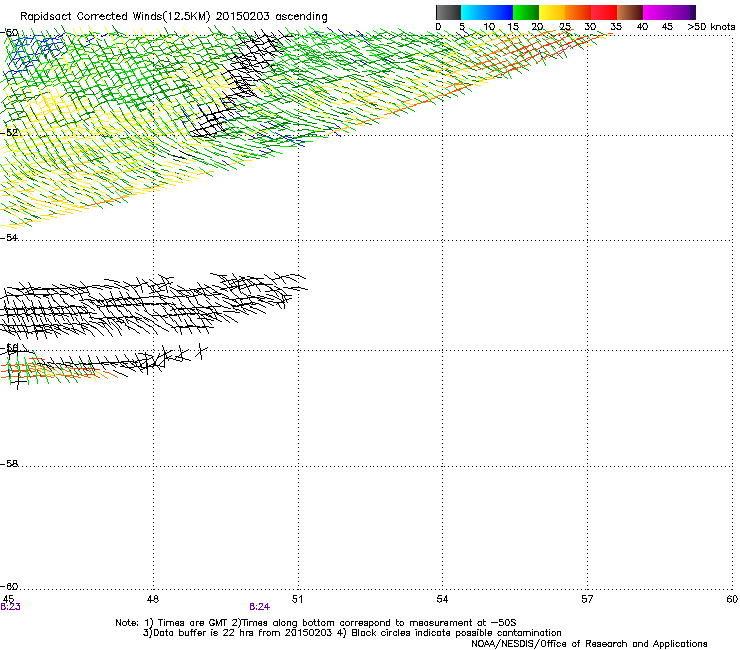
Task: Click the gray 0-5 knots legend swatch
Action: click(448, 12)
